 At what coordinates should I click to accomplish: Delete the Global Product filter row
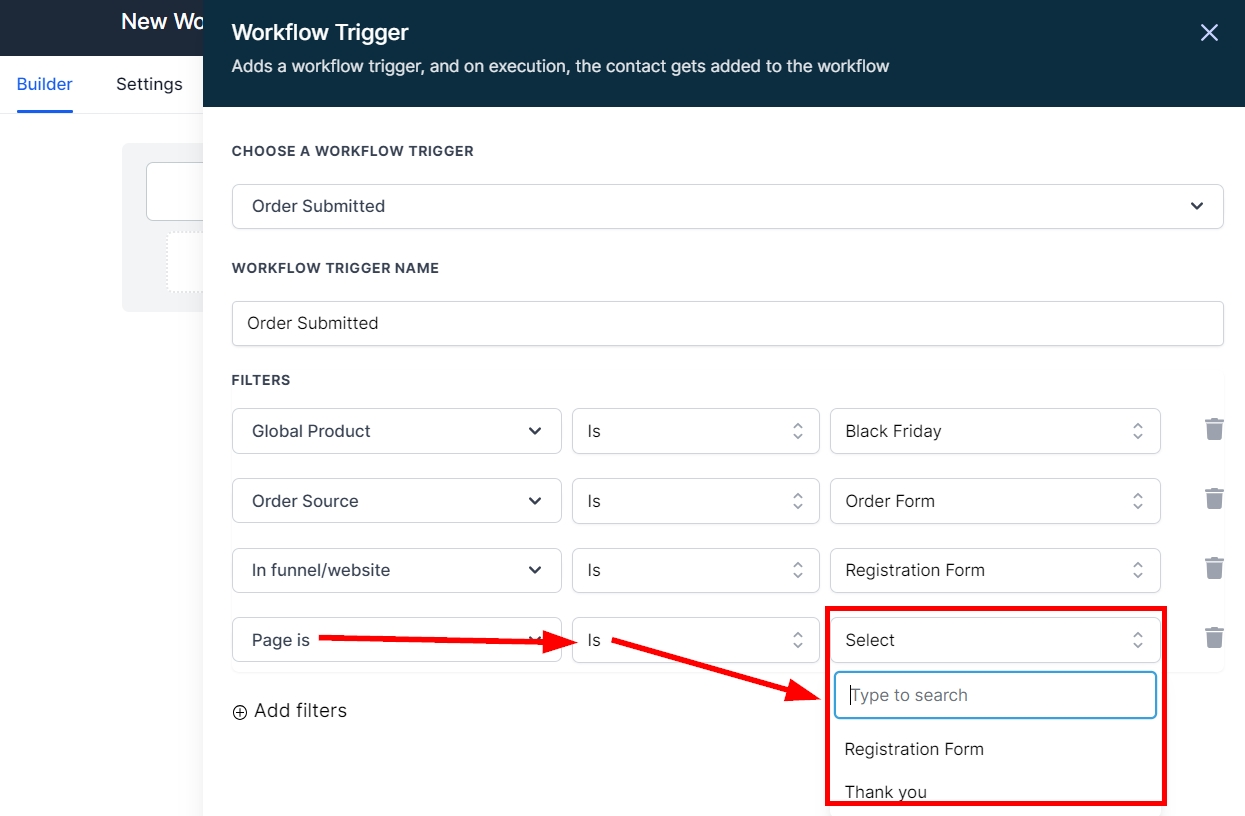(x=1214, y=430)
